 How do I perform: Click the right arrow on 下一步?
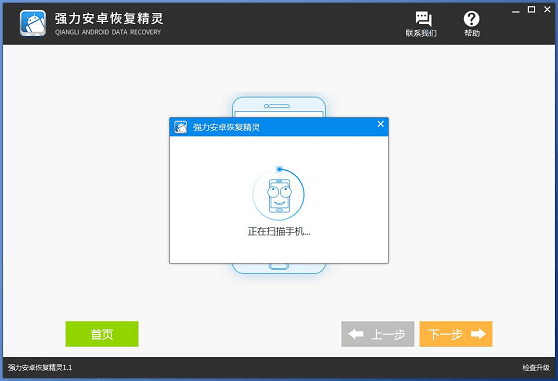(478, 334)
